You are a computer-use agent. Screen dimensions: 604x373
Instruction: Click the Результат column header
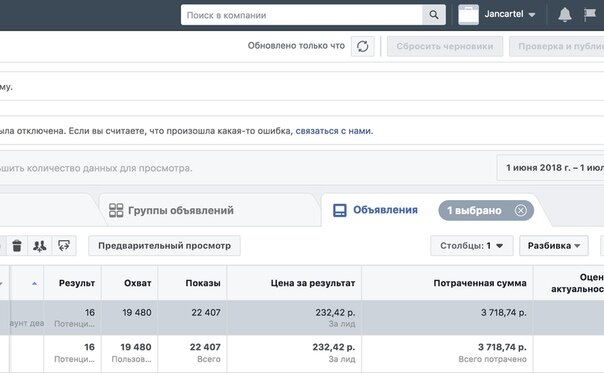72,283
